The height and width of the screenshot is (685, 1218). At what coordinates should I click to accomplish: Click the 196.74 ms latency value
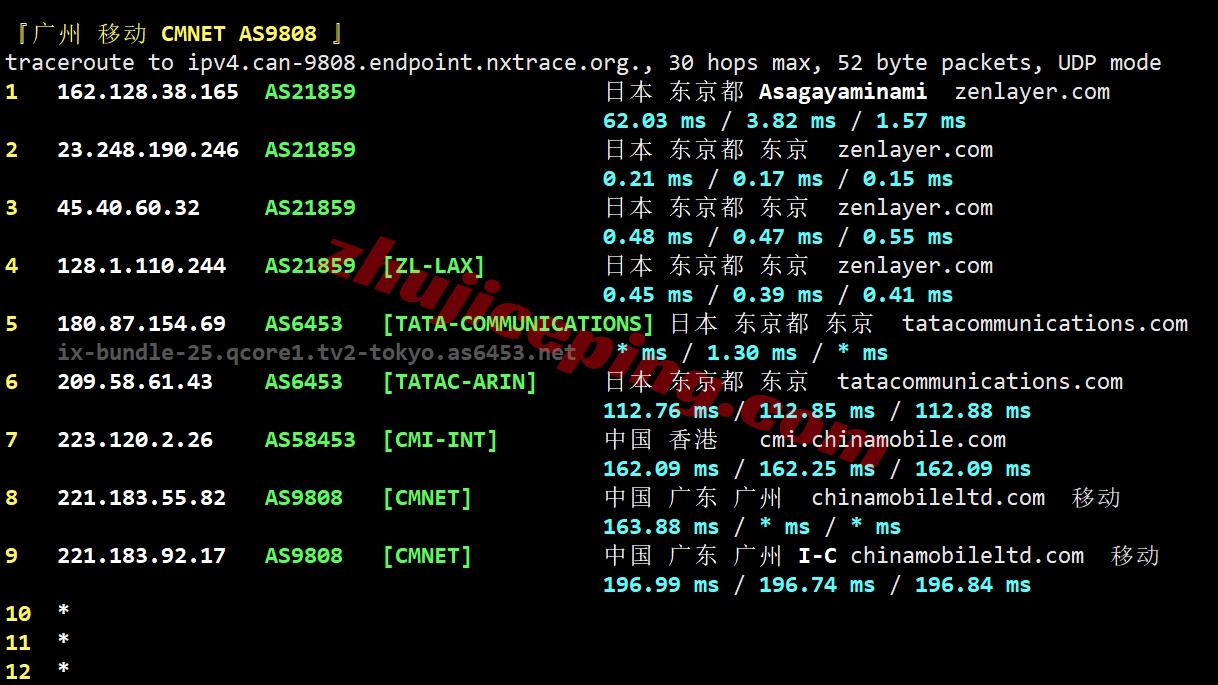817,585
